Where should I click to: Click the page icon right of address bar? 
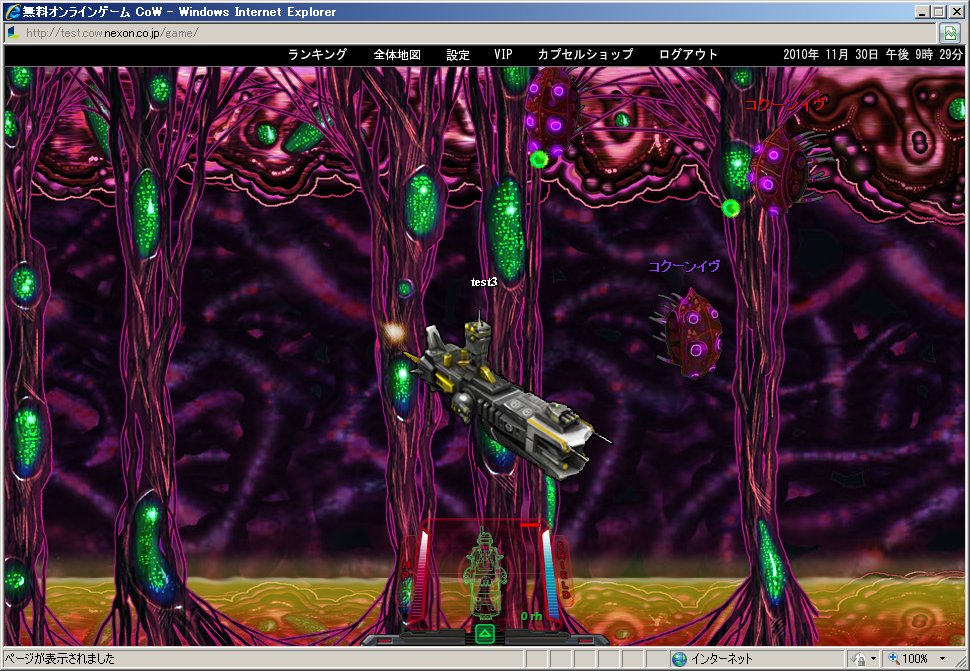pyautogui.click(x=950, y=32)
